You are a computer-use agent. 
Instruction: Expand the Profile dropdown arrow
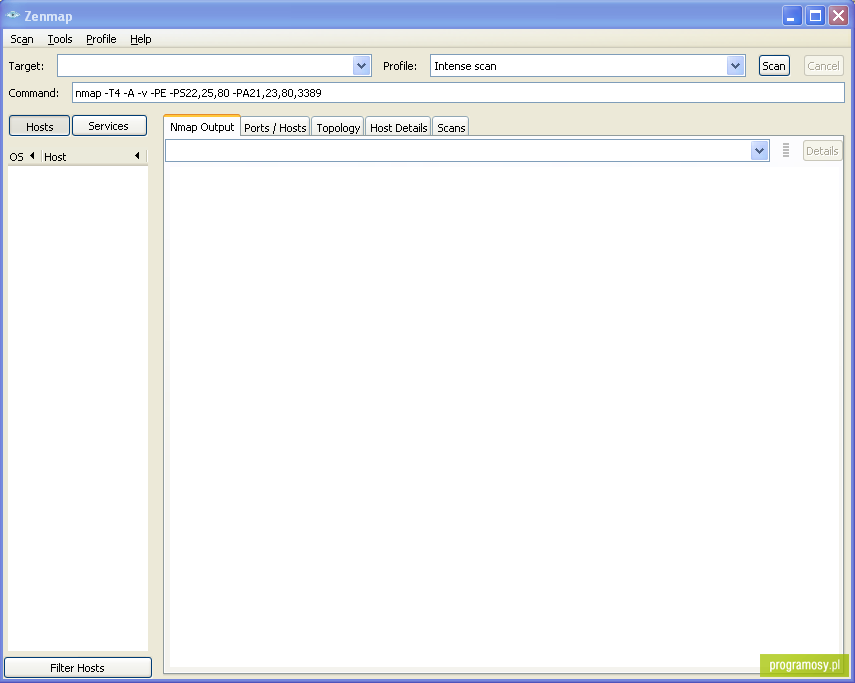735,66
